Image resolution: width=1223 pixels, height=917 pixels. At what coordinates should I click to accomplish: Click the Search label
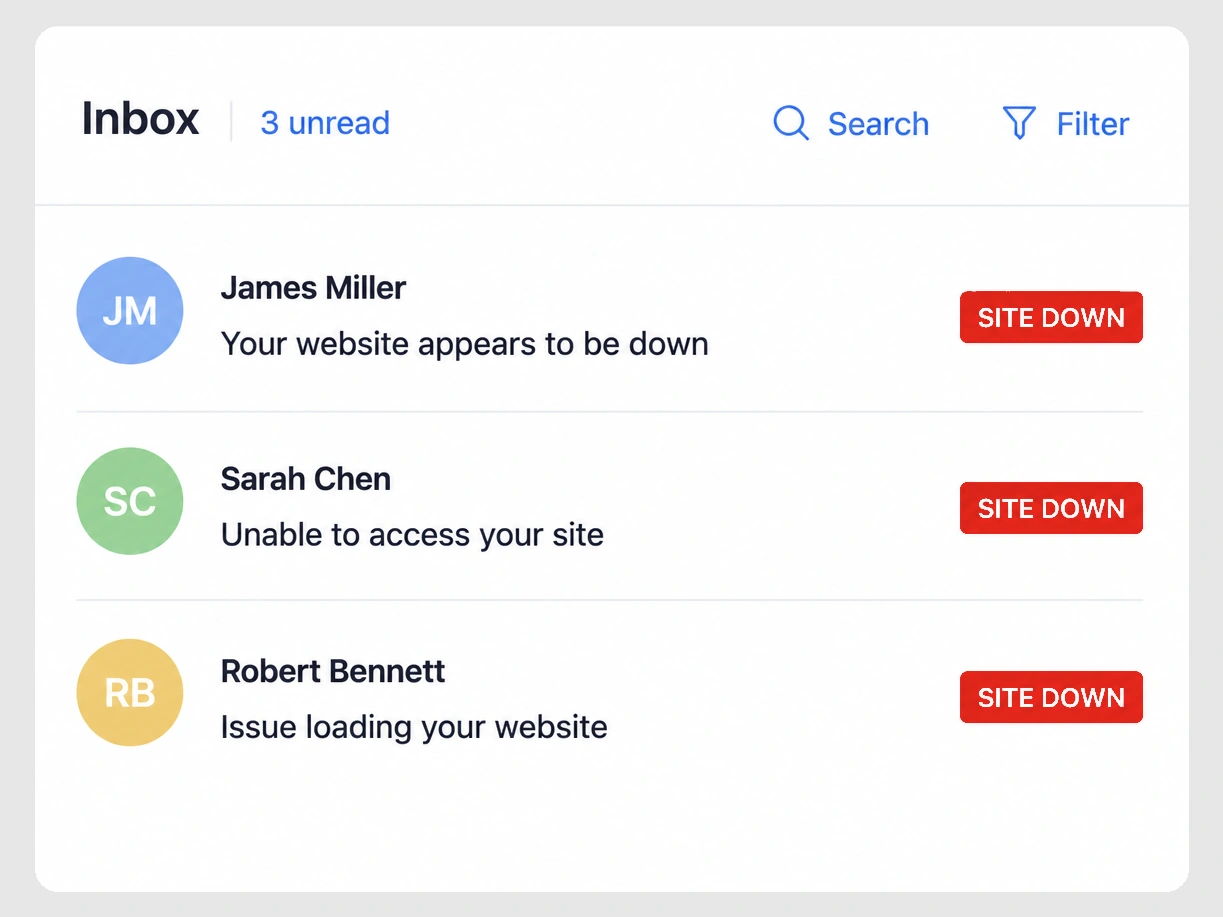pos(878,124)
